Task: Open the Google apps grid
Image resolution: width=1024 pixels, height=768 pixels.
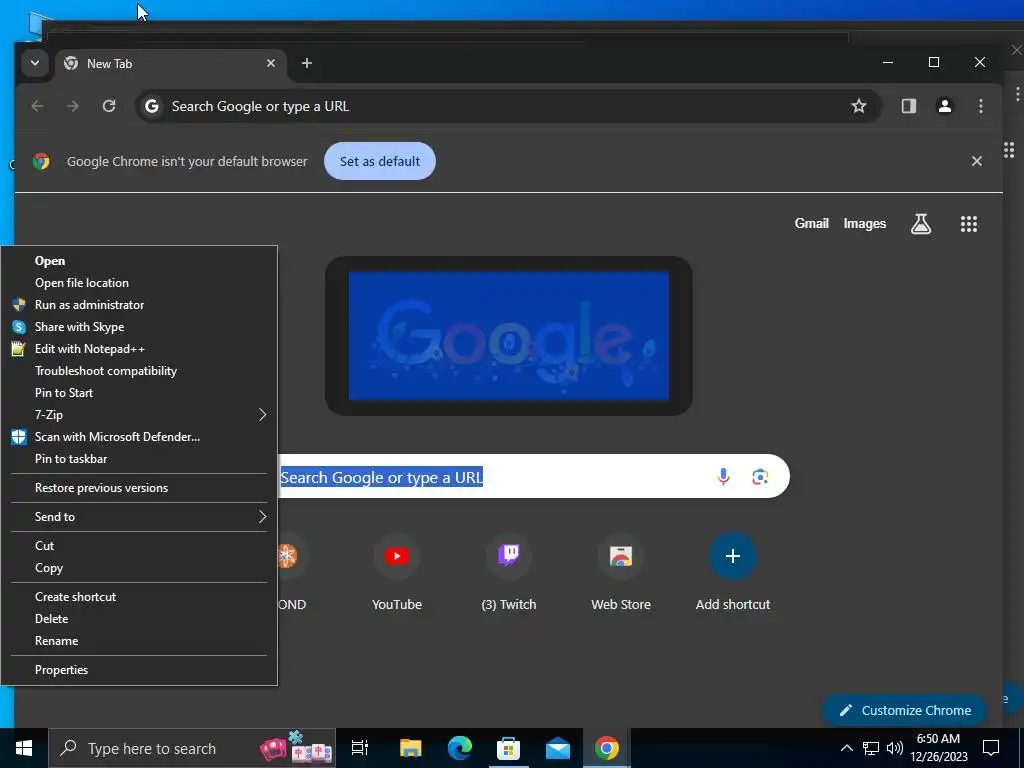Action: pyautogui.click(x=968, y=224)
